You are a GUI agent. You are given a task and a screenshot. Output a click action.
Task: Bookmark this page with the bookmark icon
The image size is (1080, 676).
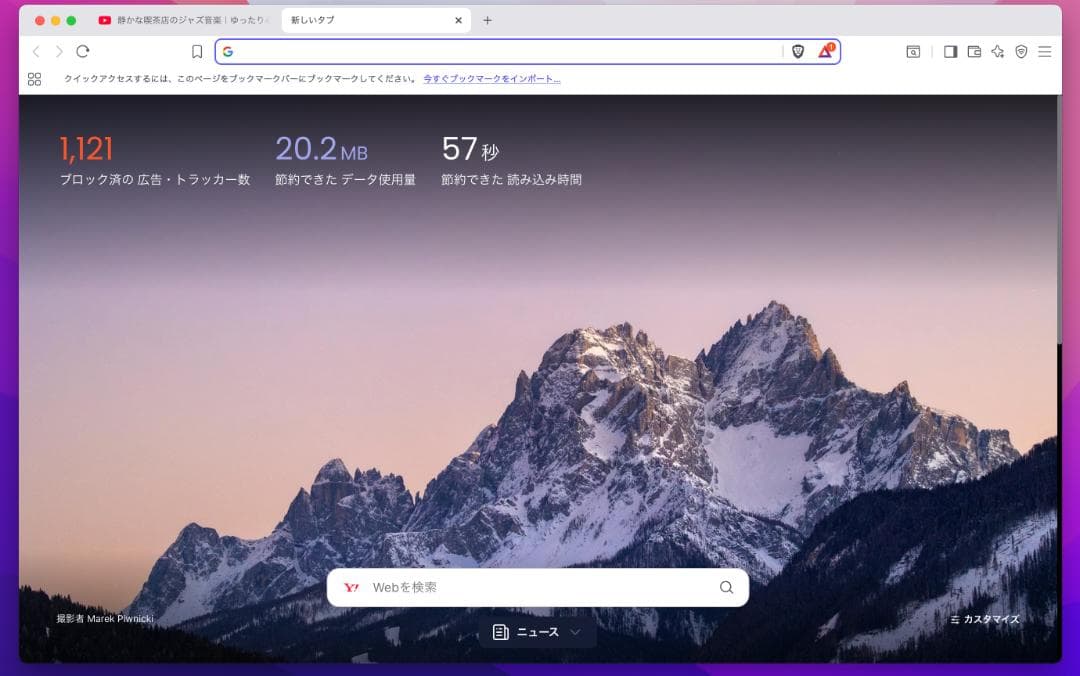tap(197, 52)
